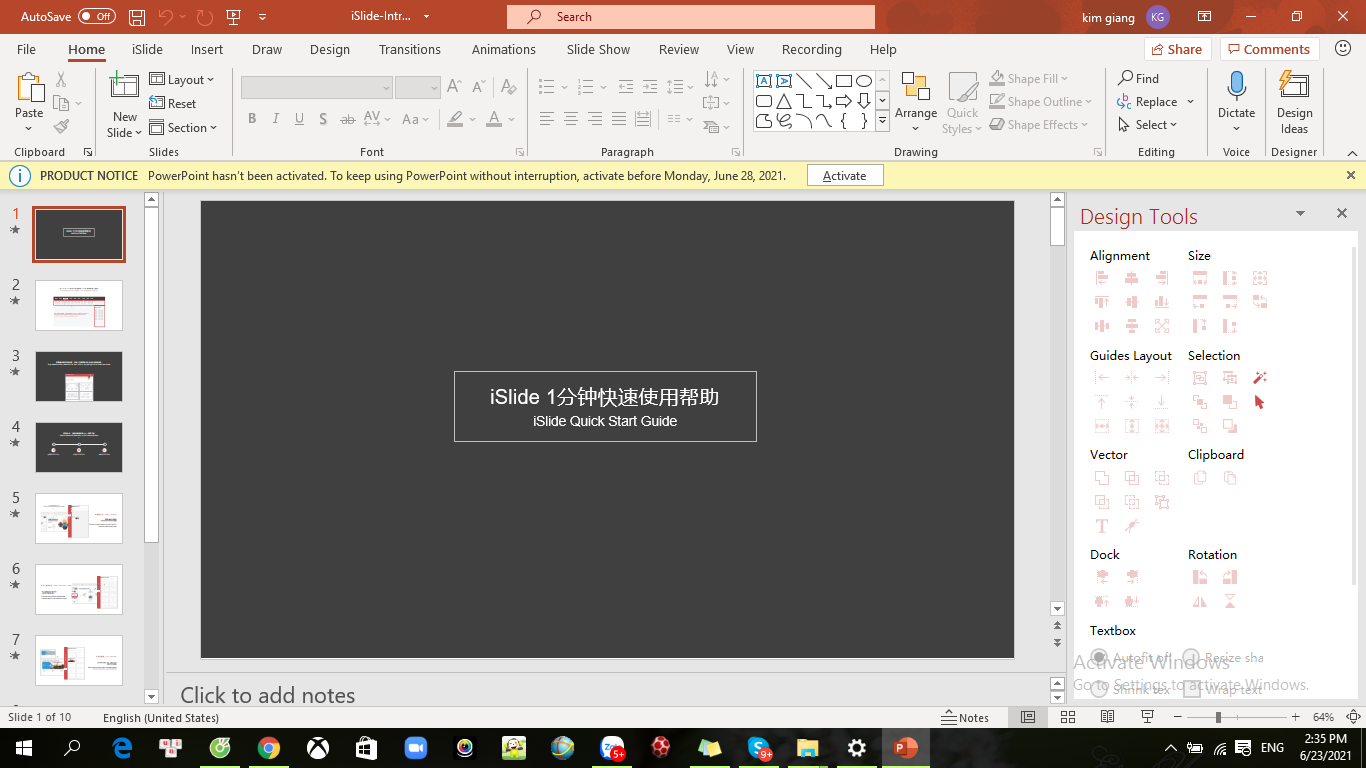Click the Cut scissors icon
This screenshot has height=768, width=1366.
tap(61, 80)
